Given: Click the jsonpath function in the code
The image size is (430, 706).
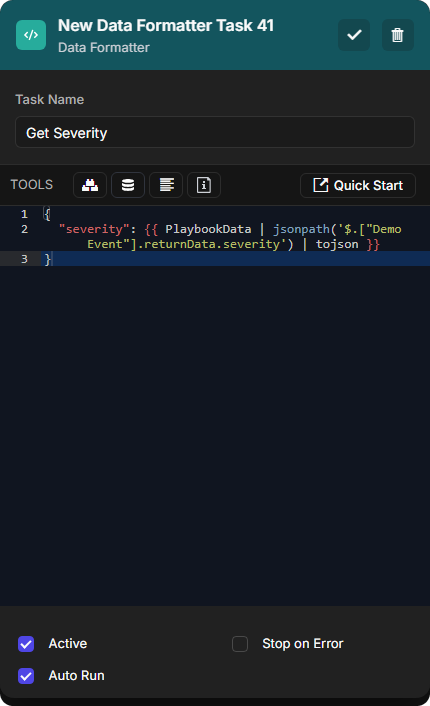Looking at the screenshot, I should [x=301, y=229].
